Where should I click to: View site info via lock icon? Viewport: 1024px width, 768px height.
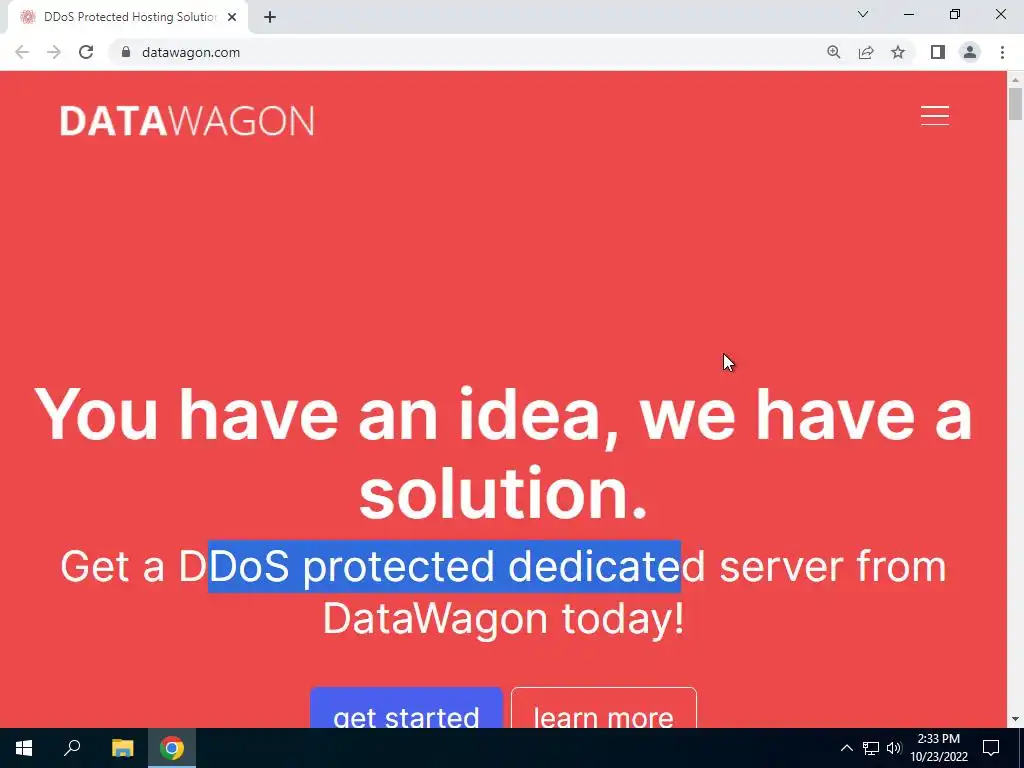tap(126, 52)
